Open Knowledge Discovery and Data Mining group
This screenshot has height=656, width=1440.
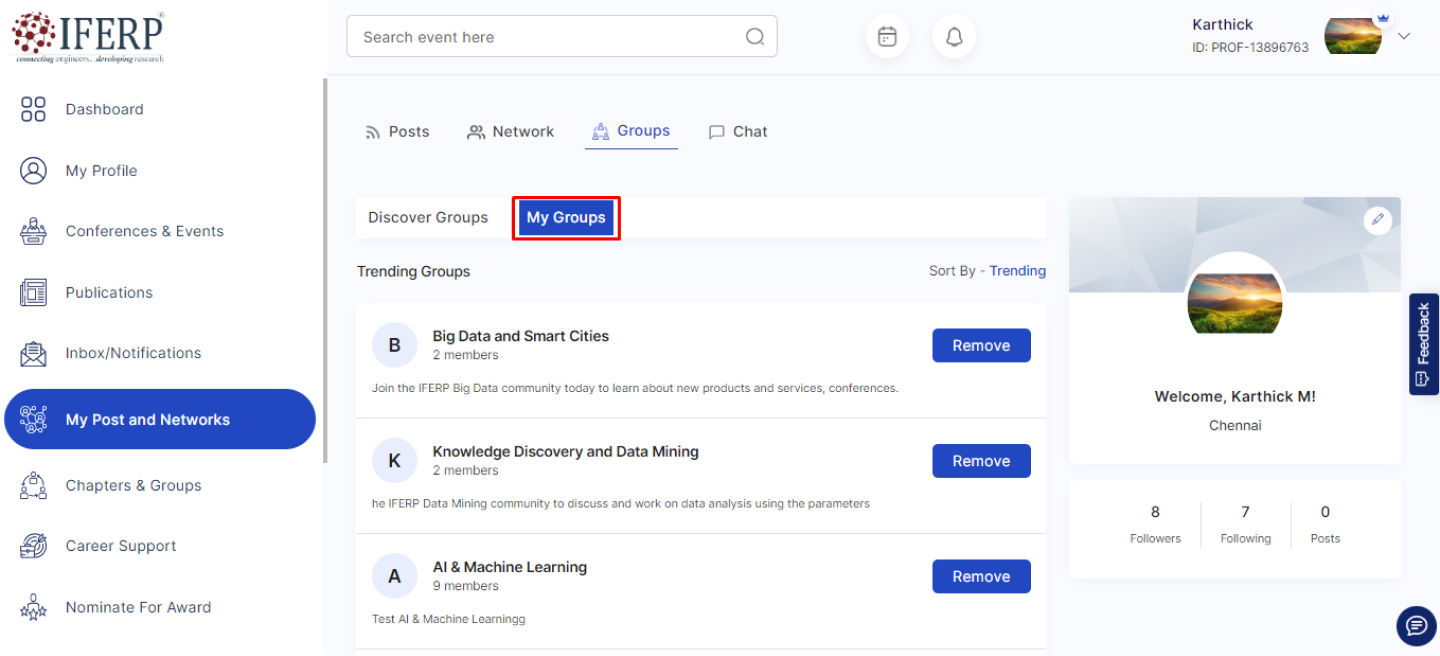[565, 452]
